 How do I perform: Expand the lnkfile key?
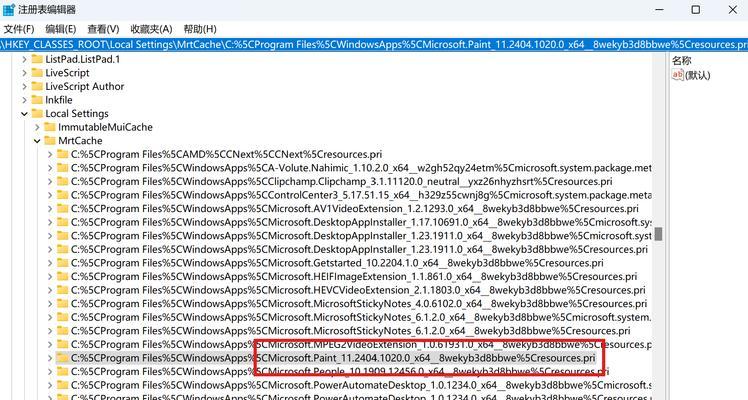[24, 100]
